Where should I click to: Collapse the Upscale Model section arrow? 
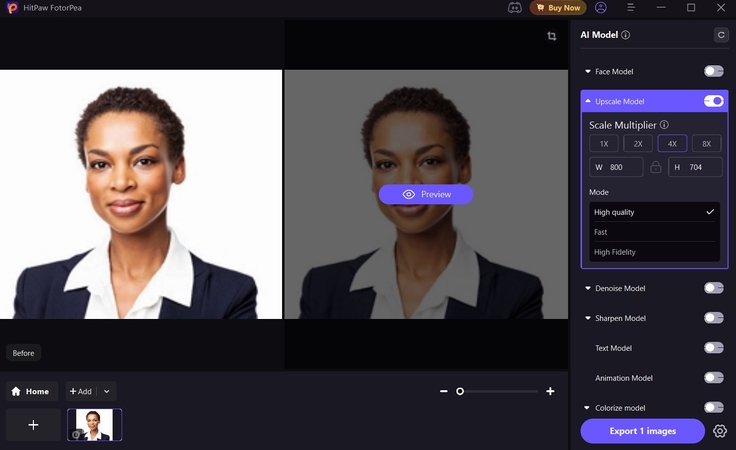click(588, 101)
